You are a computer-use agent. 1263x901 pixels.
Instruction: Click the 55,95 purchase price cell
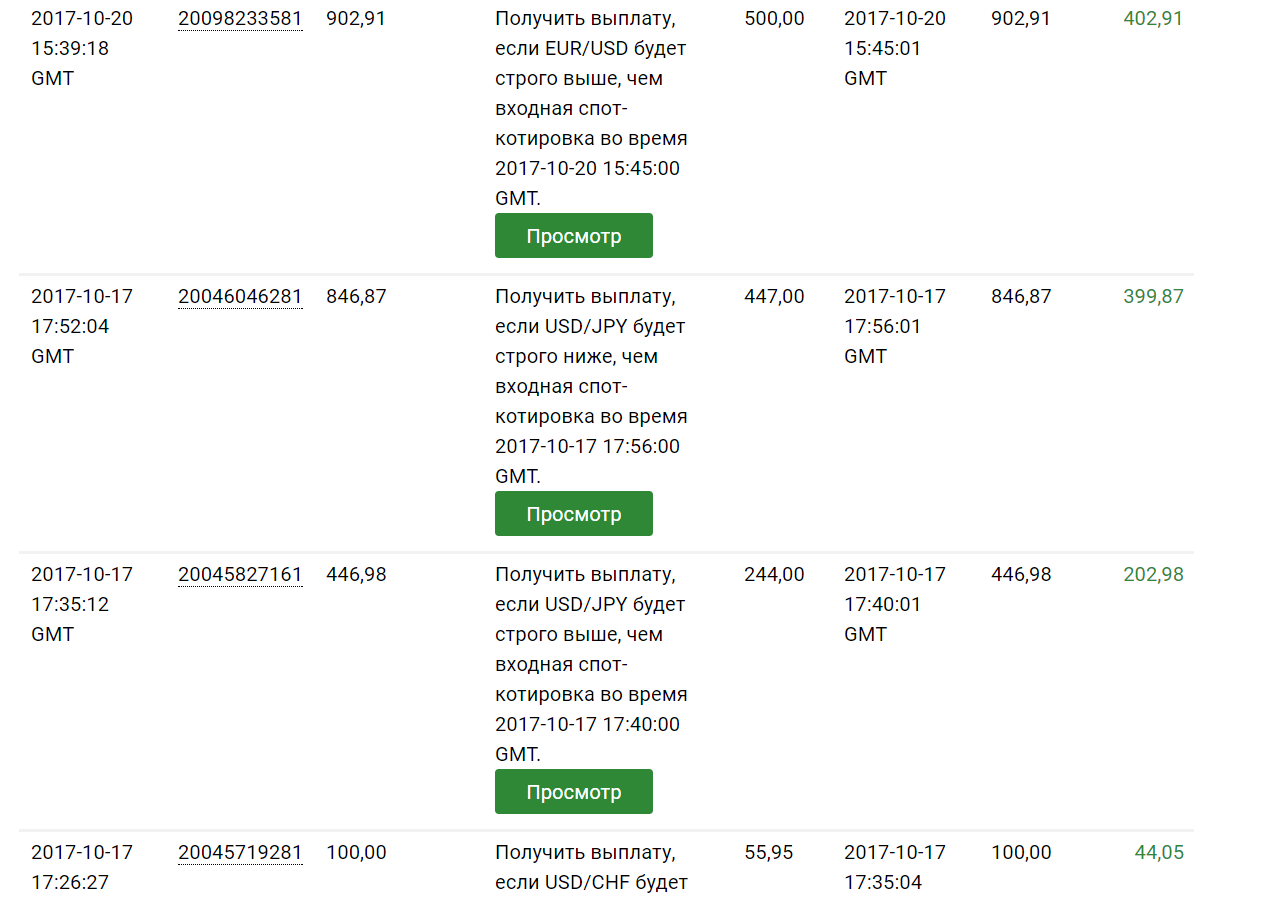[x=768, y=853]
